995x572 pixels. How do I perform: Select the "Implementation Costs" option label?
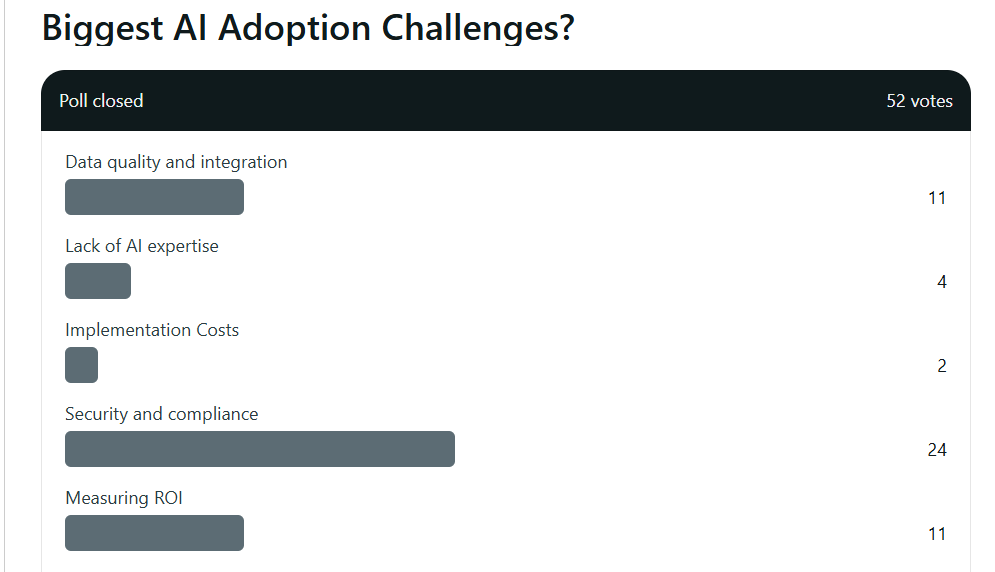tap(152, 330)
